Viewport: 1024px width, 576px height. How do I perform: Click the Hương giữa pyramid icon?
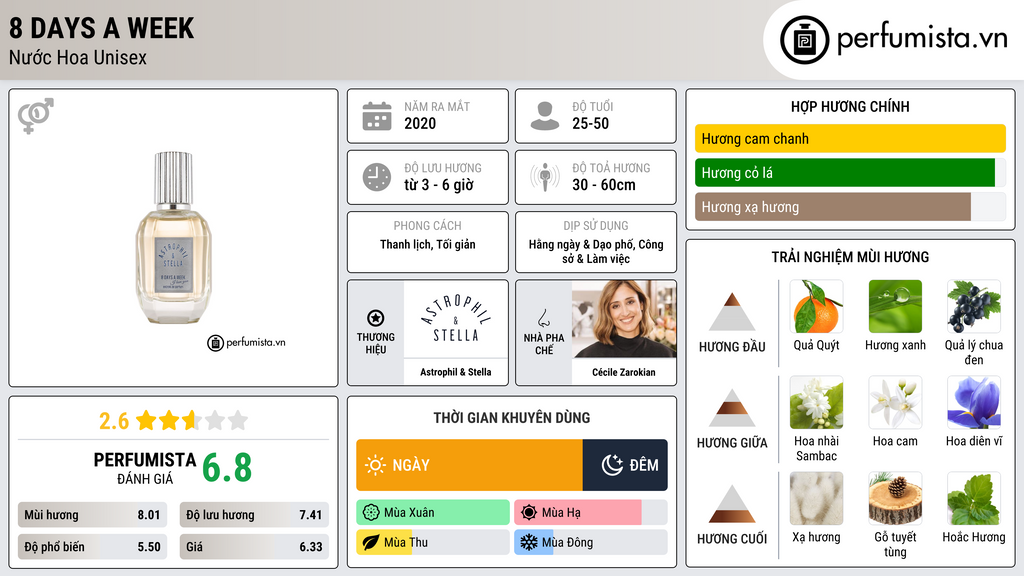tap(732, 408)
